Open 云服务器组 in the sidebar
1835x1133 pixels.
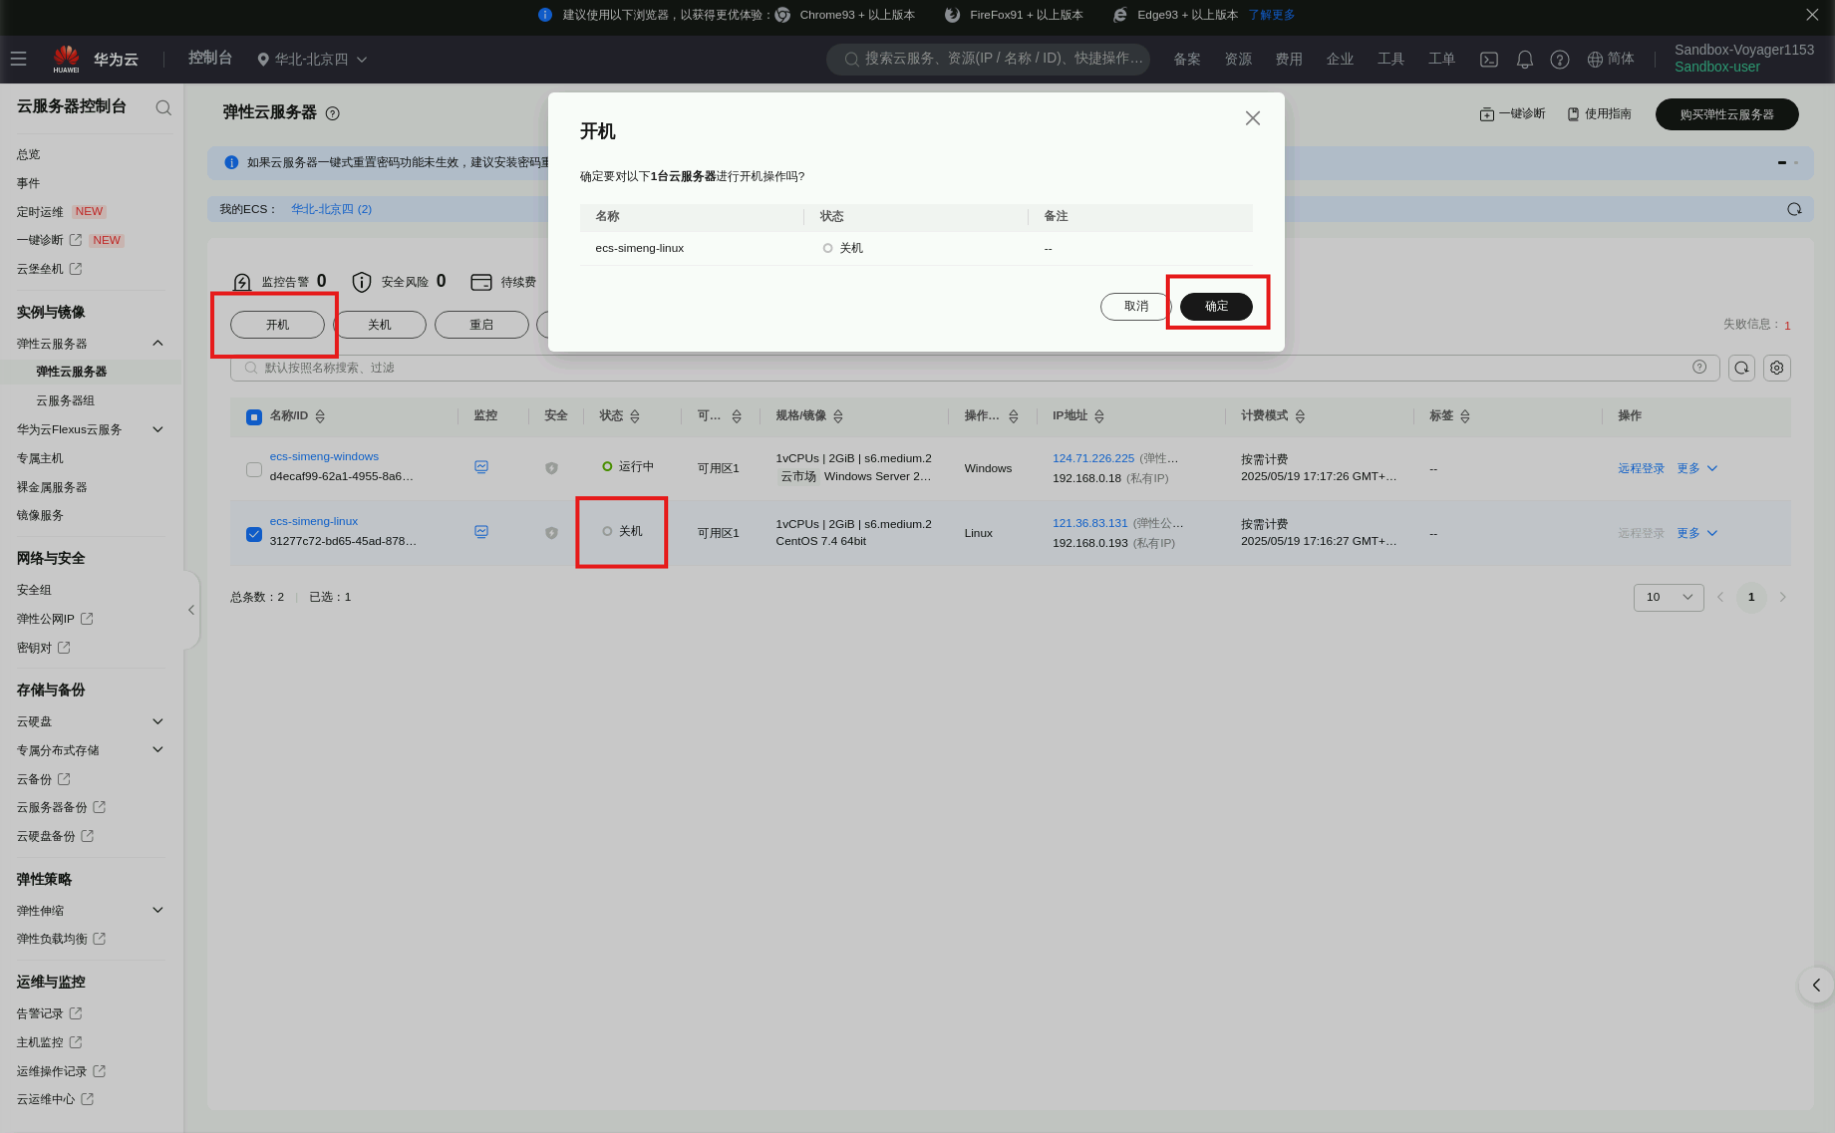[x=65, y=401]
